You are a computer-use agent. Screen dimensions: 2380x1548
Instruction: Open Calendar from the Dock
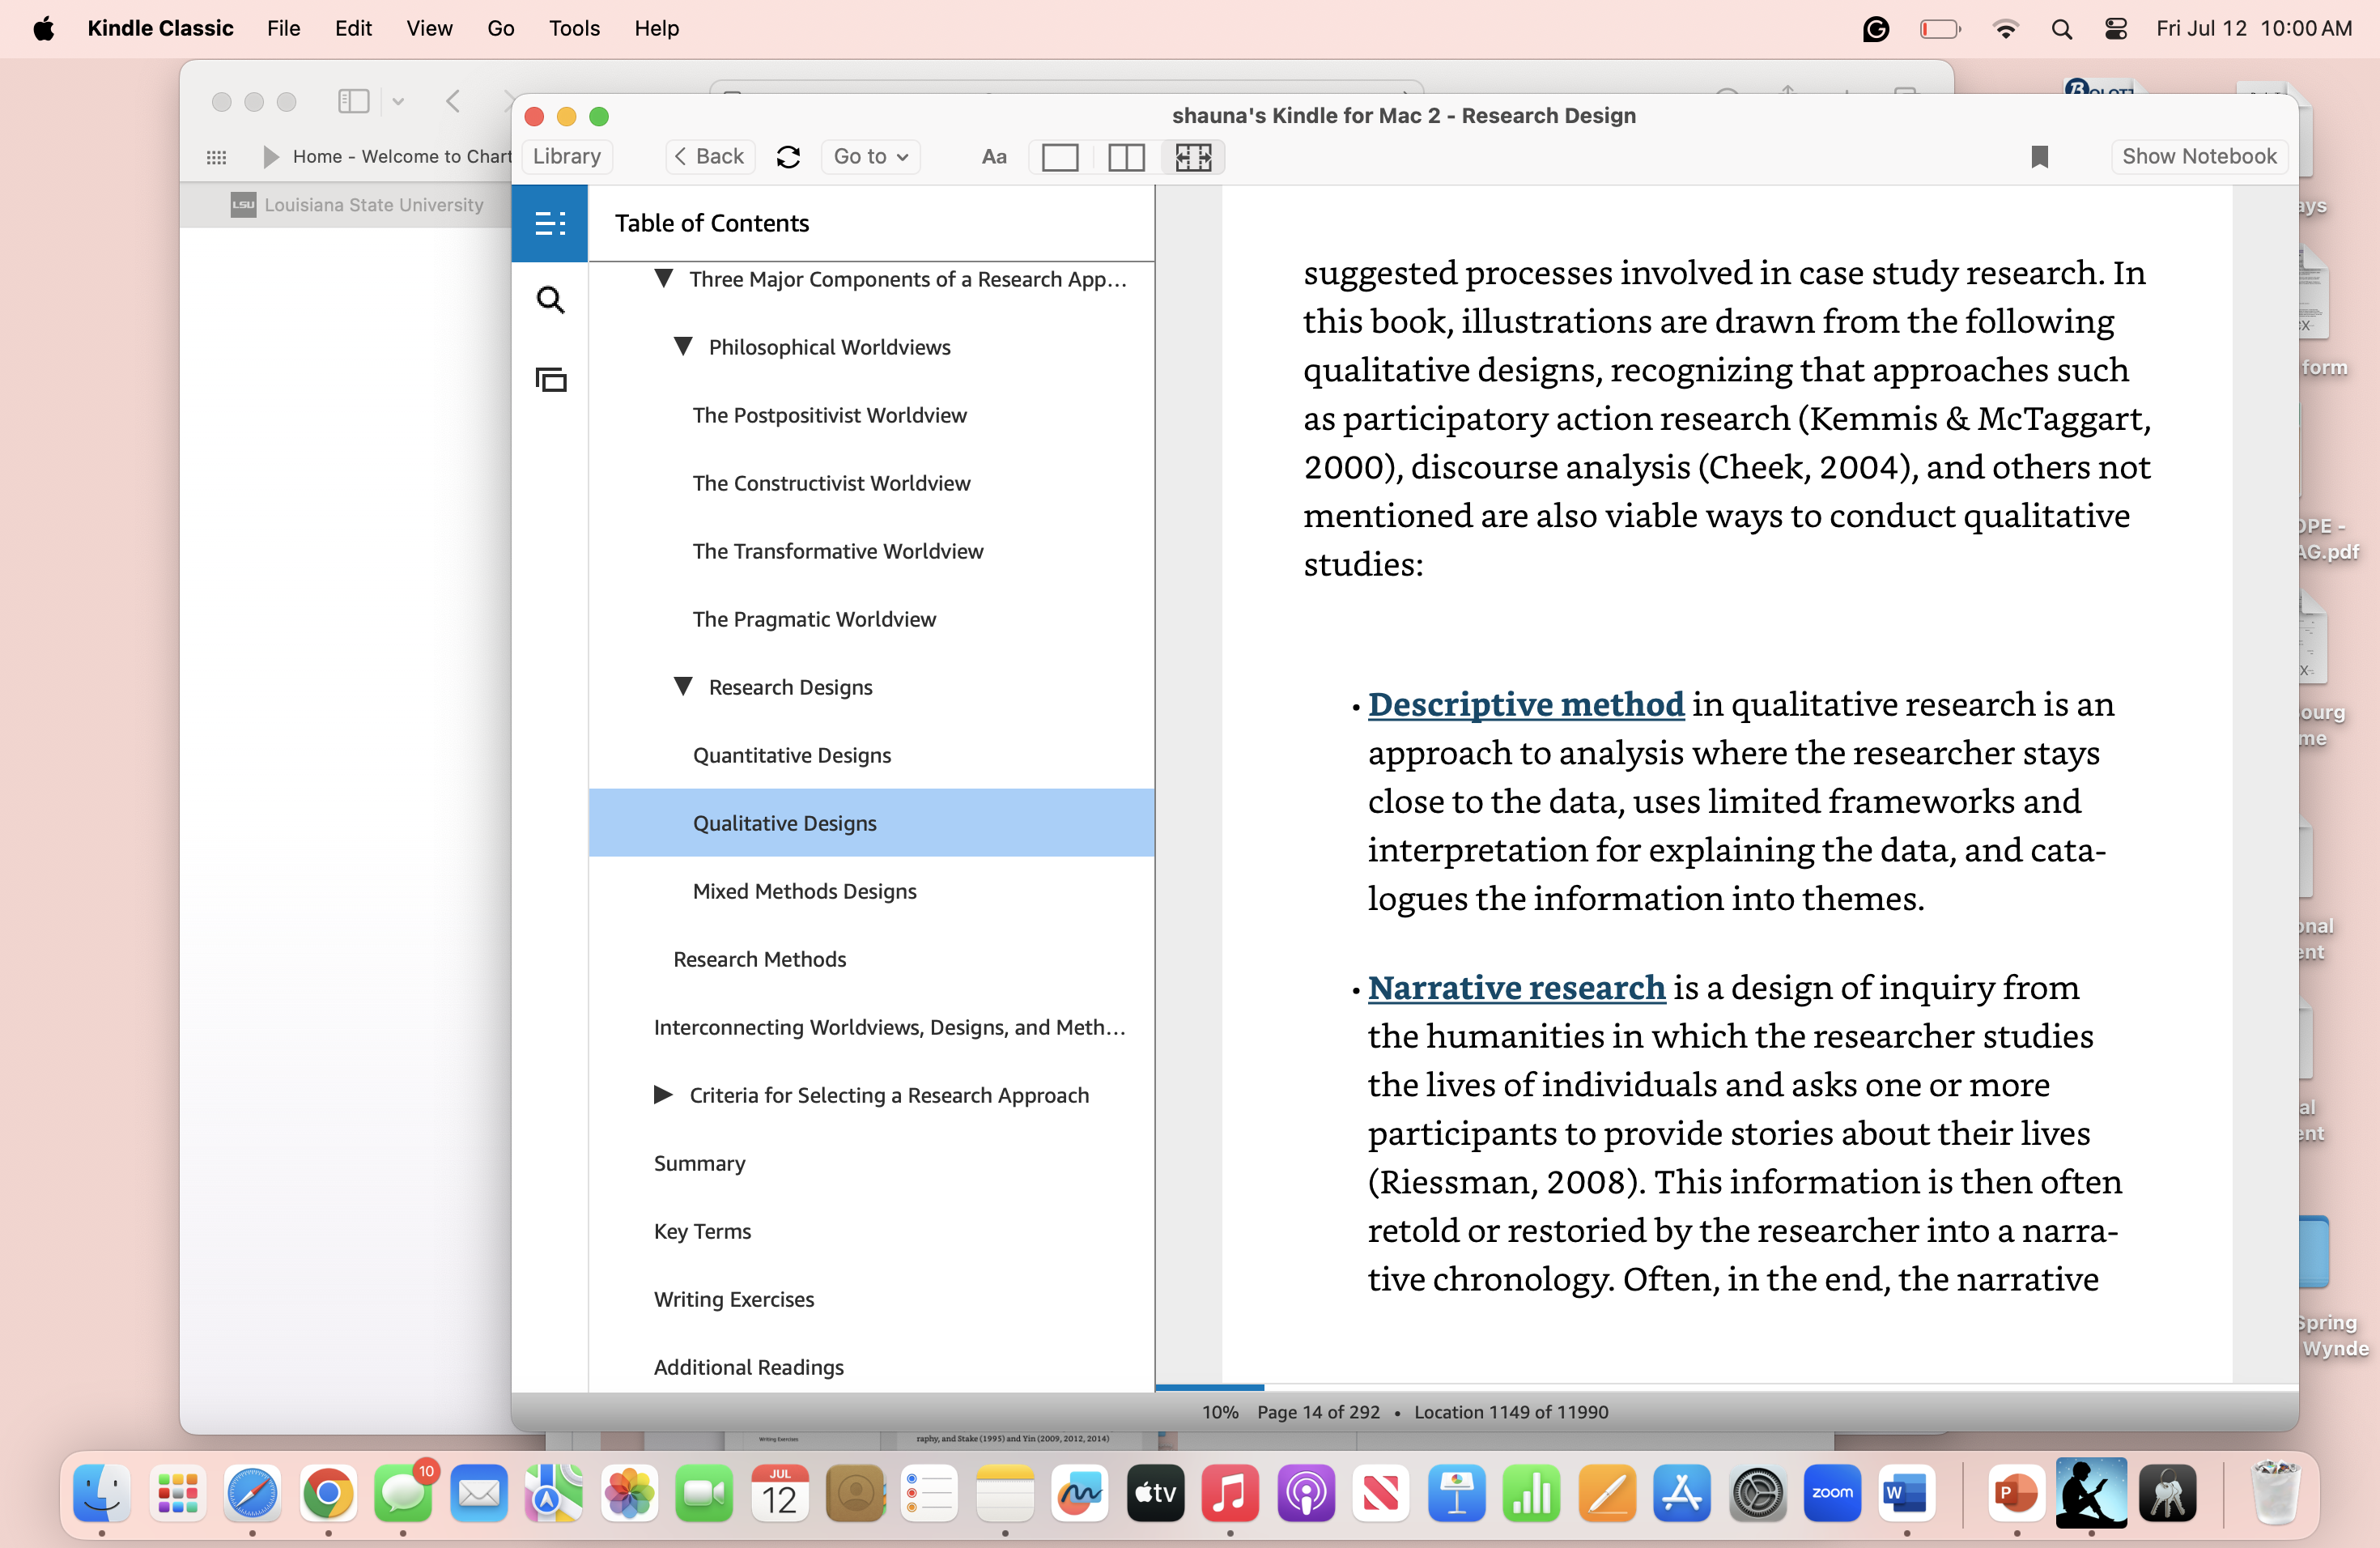[x=779, y=1494]
